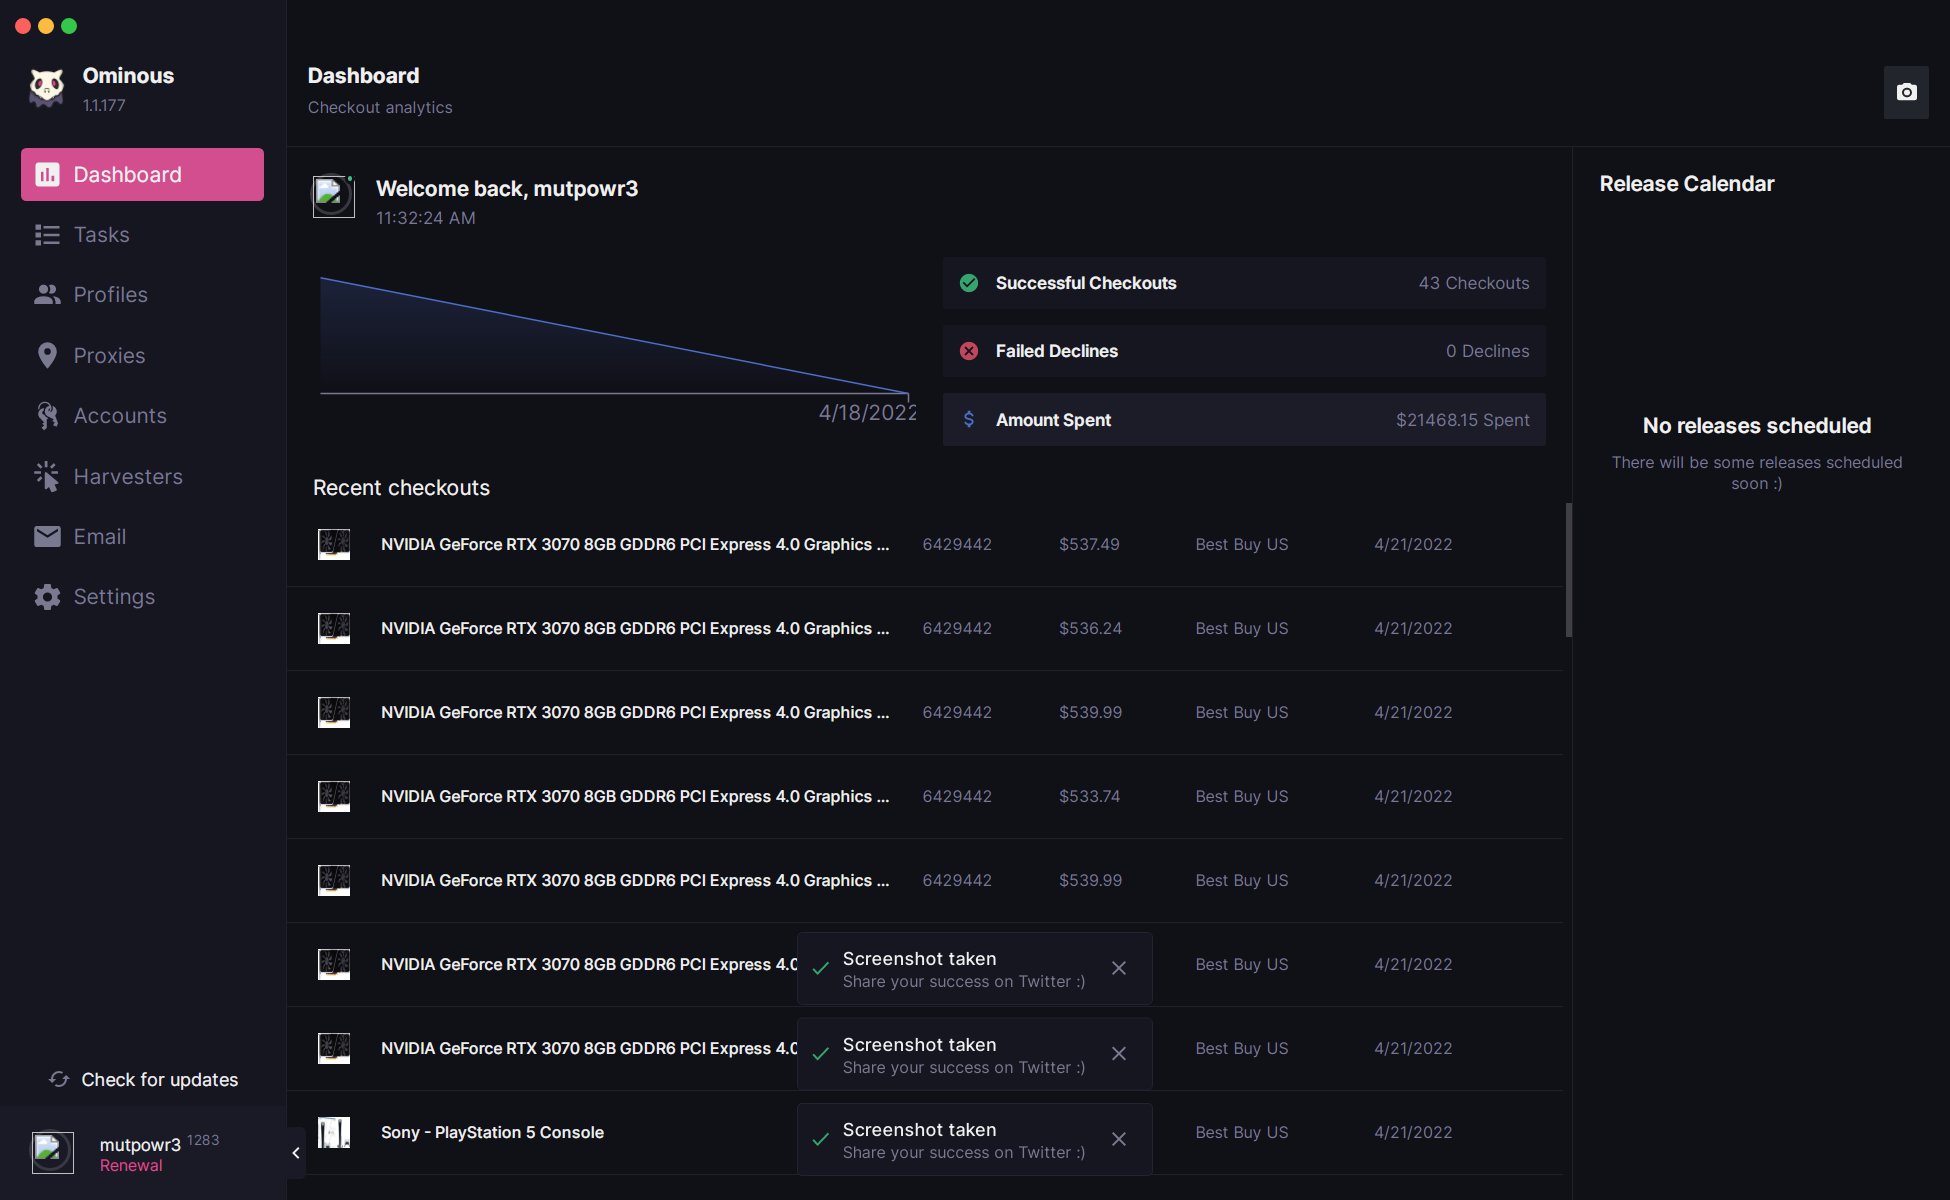Image resolution: width=1950 pixels, height=1200 pixels.
Task: Click the recent checkouts list scrollbar
Action: [1568, 570]
